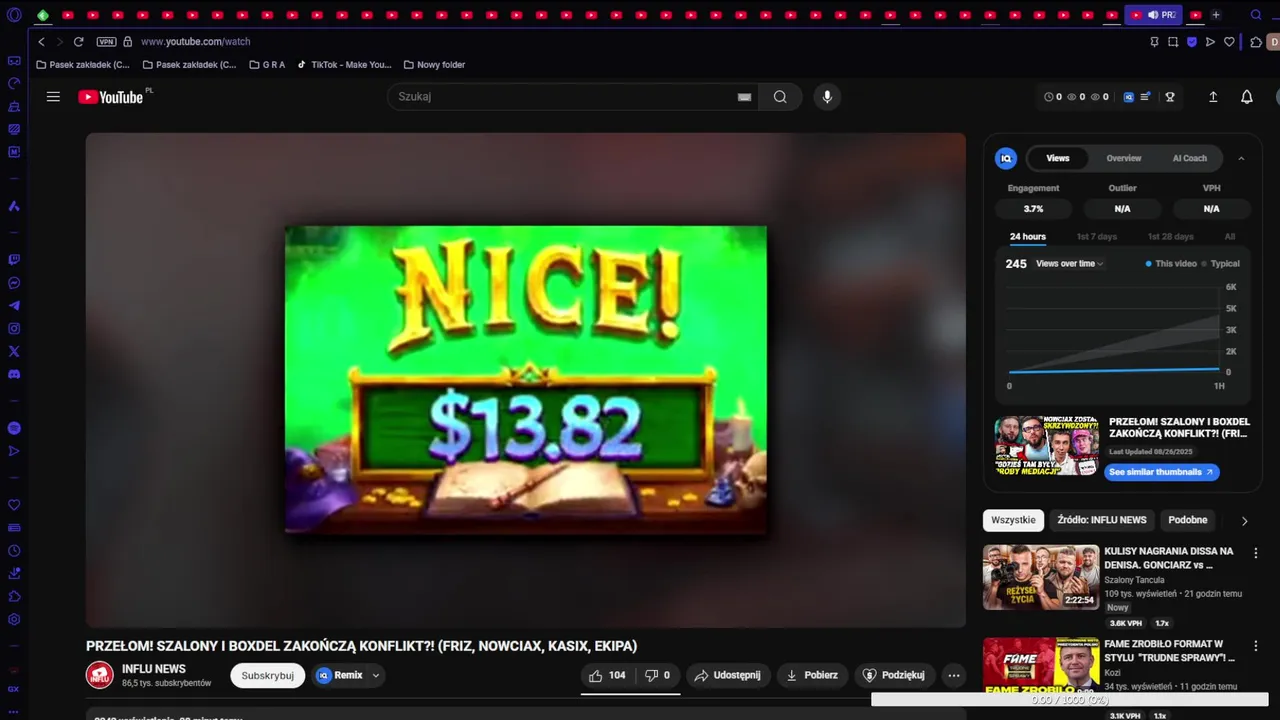This screenshot has height=720, width=1280.
Task: Reload the page
Action: 78,42
